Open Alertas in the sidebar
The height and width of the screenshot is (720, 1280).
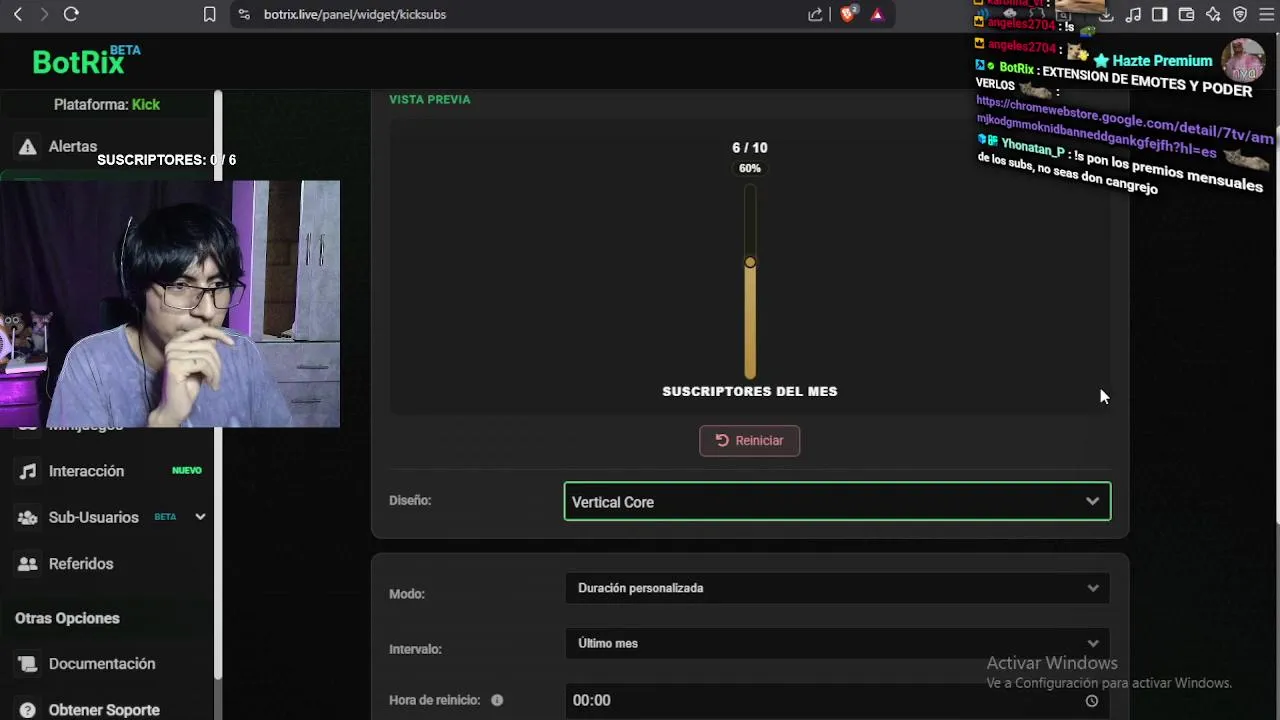[73, 146]
